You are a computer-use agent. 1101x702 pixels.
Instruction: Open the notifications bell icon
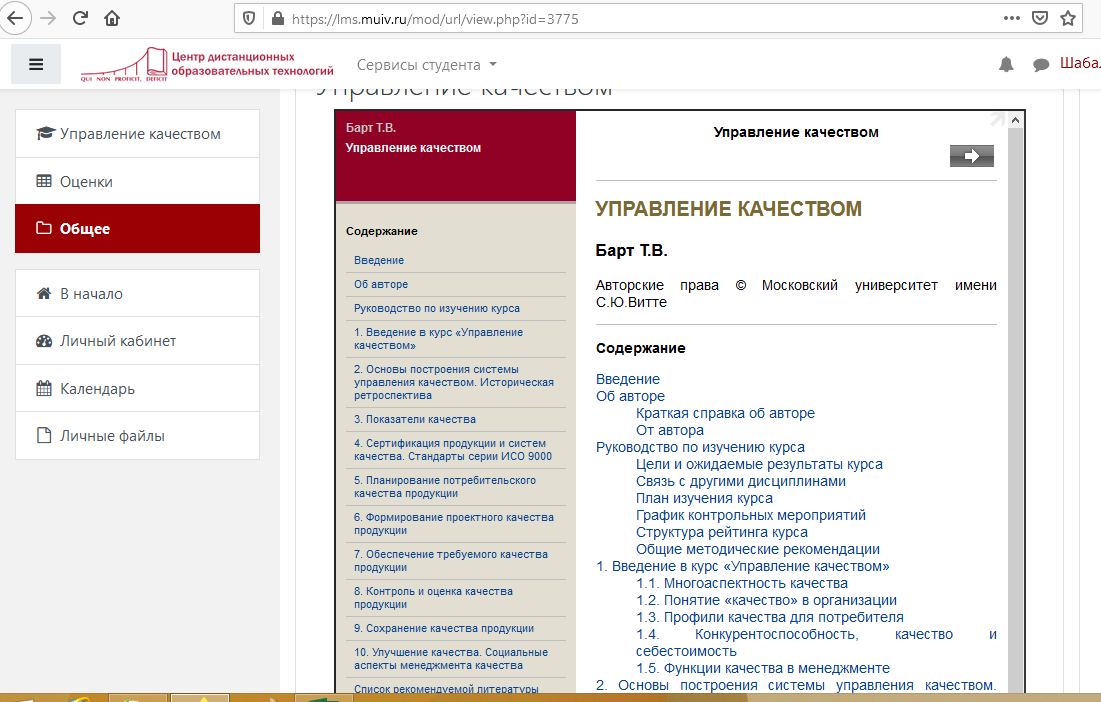[1006, 65]
